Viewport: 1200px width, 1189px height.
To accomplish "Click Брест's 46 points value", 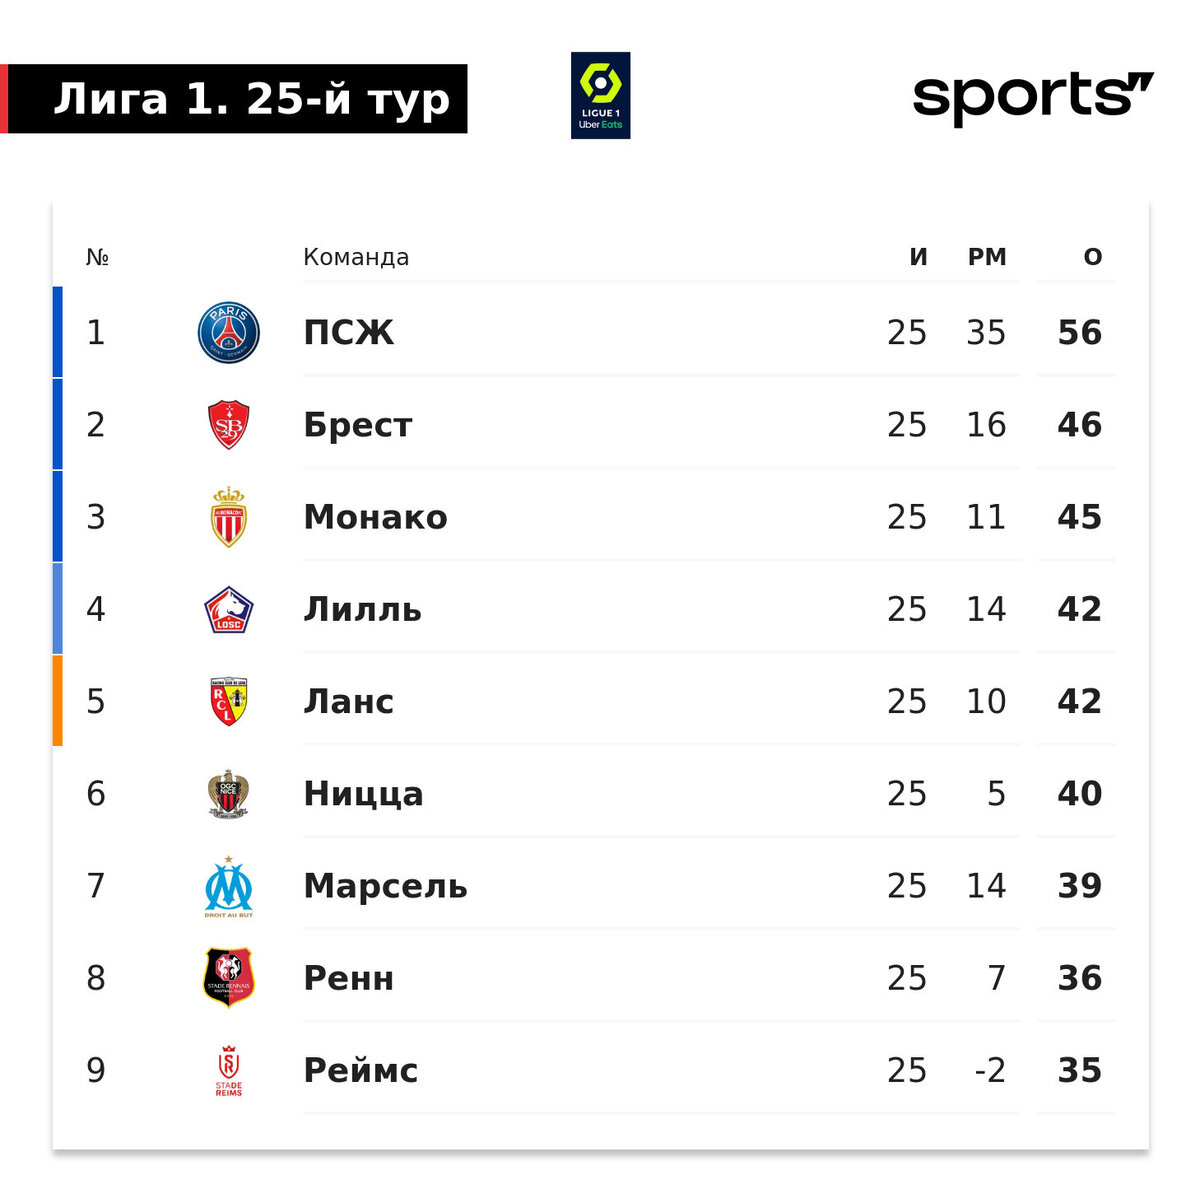I will tap(1080, 425).
